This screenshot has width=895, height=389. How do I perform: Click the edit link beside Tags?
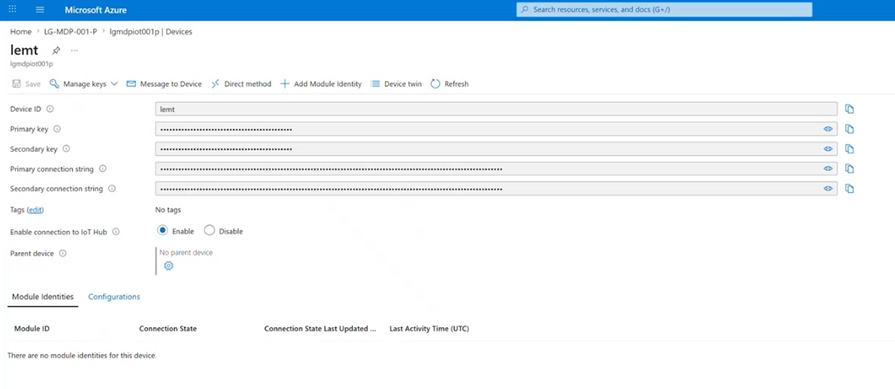[x=35, y=210]
